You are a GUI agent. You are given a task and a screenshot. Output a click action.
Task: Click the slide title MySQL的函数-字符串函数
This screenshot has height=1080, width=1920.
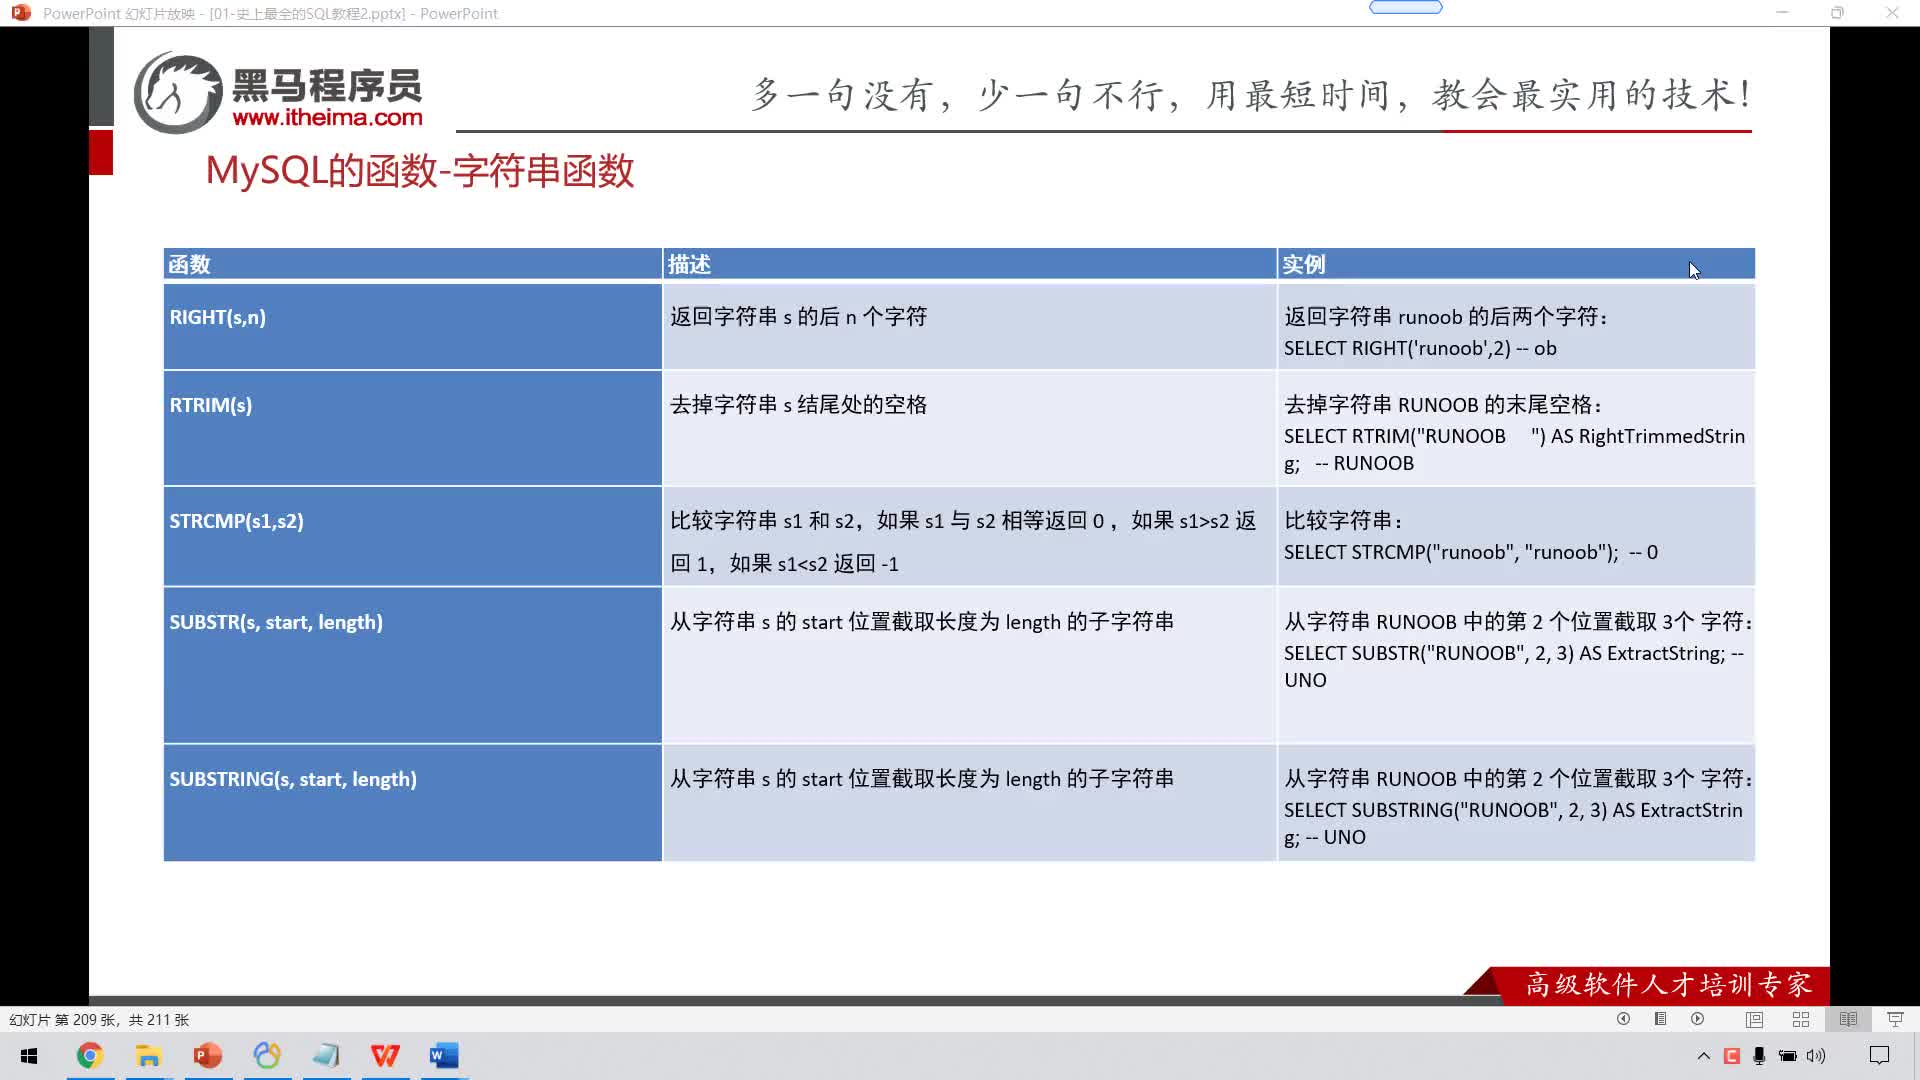[x=420, y=171]
